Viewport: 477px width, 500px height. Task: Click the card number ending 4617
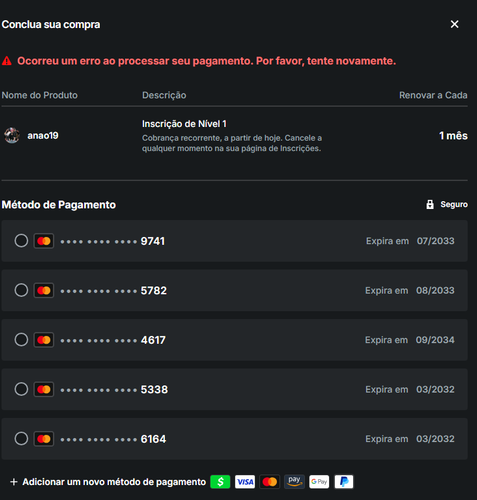click(x=113, y=340)
